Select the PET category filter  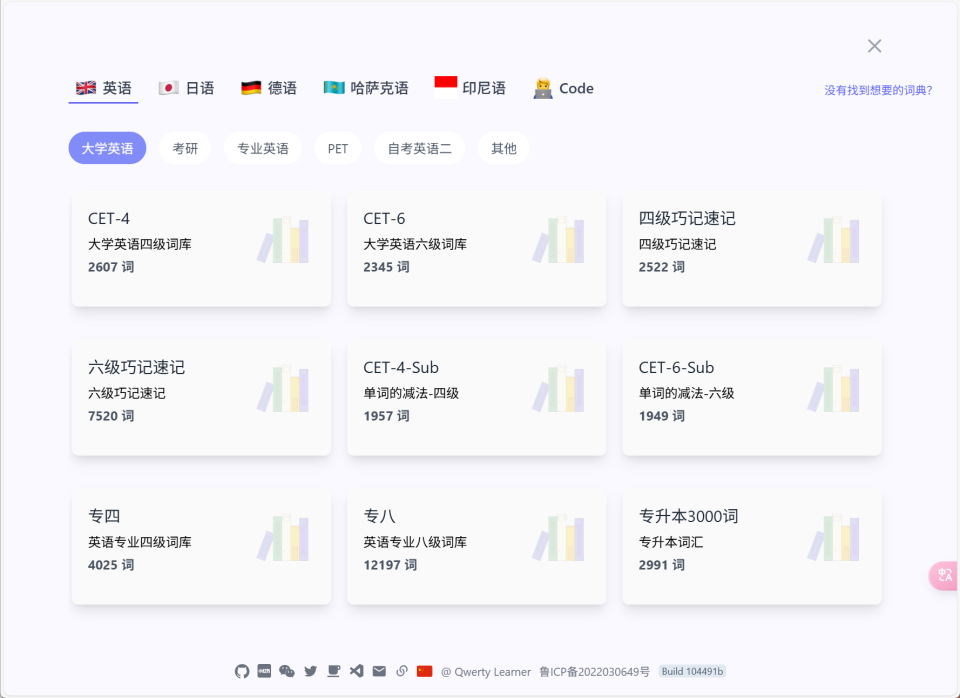pyautogui.click(x=338, y=147)
